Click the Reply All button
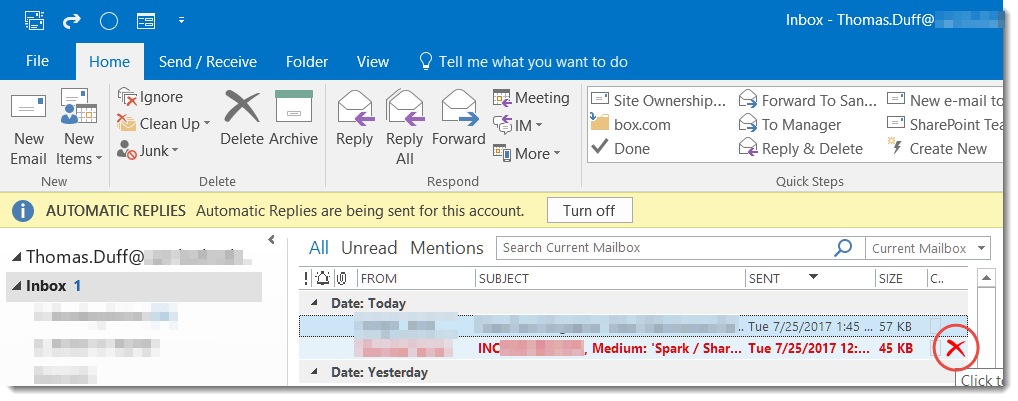Viewport: 1018px width, 401px height. point(404,128)
